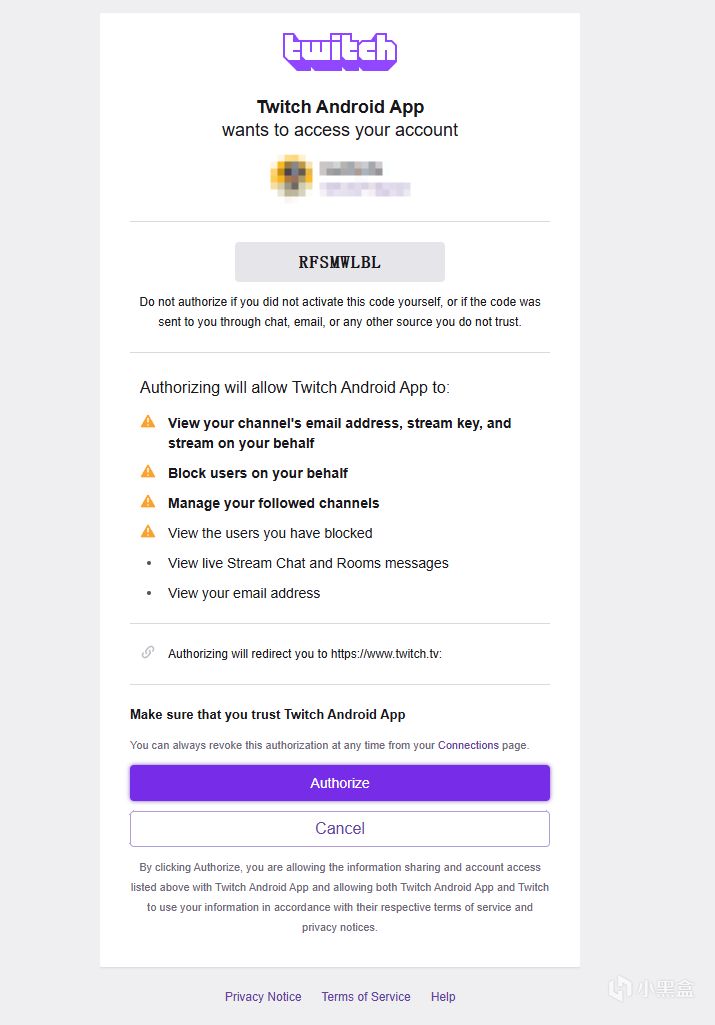The width and height of the screenshot is (715, 1025).
Task: Click the RFSMWLBL activation code box
Action: pos(340,262)
